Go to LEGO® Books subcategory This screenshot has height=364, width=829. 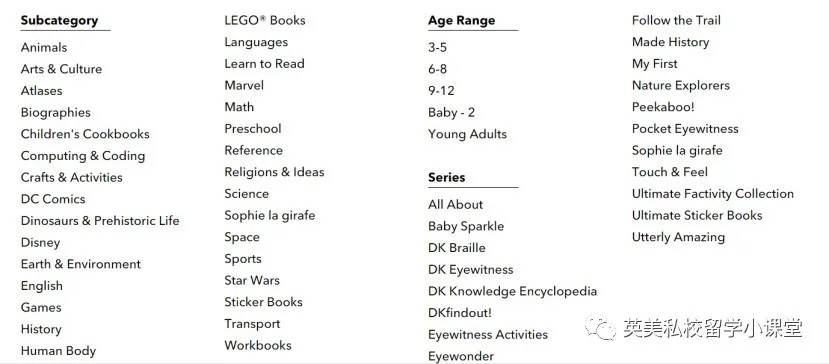265,21
